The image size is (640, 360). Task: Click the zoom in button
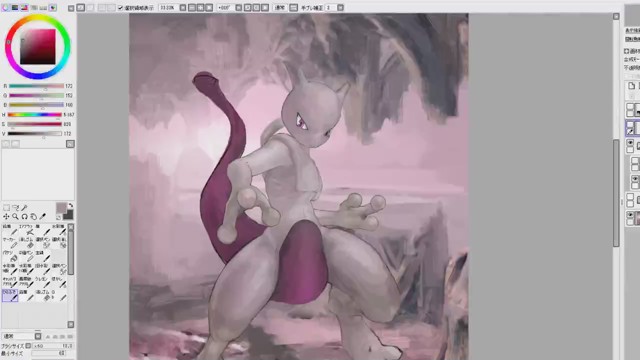click(x=200, y=8)
